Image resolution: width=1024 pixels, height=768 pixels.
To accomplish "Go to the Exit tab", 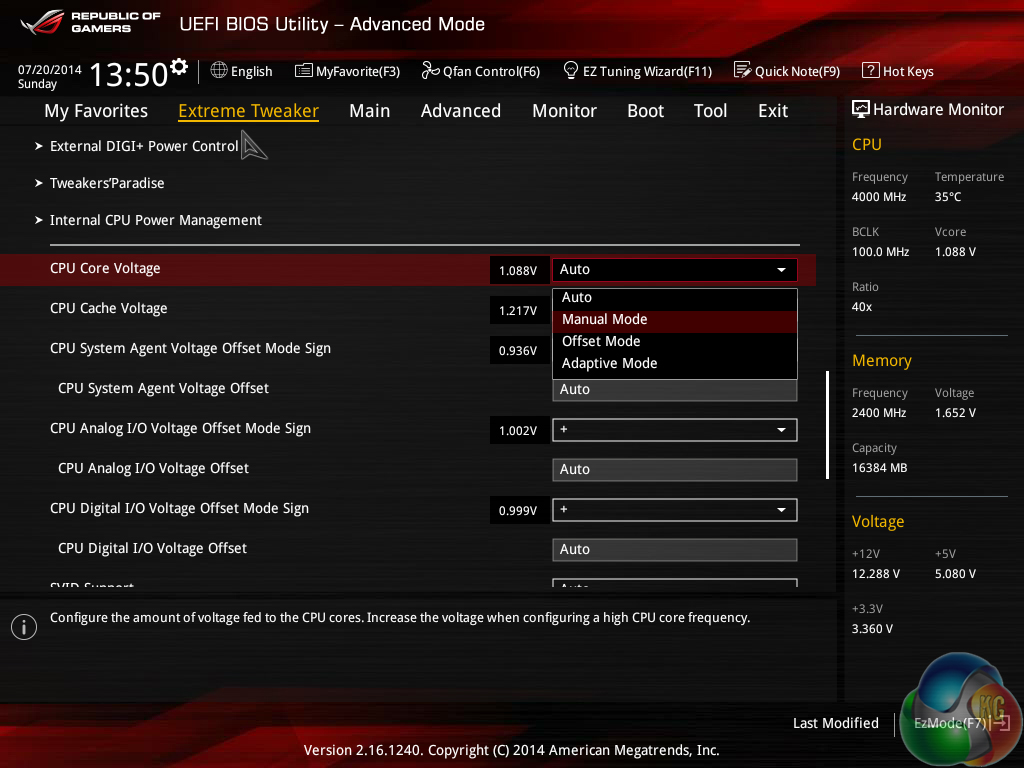I will tap(773, 111).
